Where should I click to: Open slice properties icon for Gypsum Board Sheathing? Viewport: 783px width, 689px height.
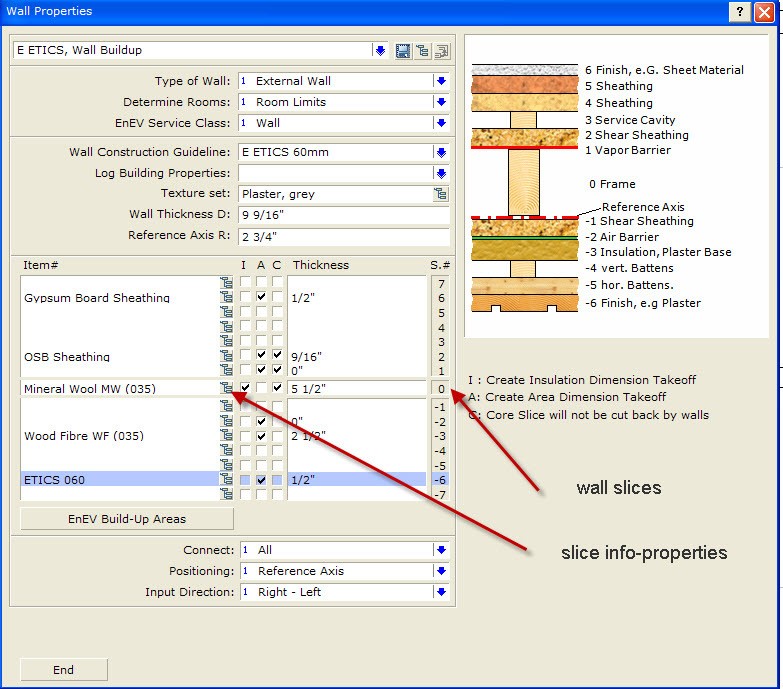[x=227, y=298]
